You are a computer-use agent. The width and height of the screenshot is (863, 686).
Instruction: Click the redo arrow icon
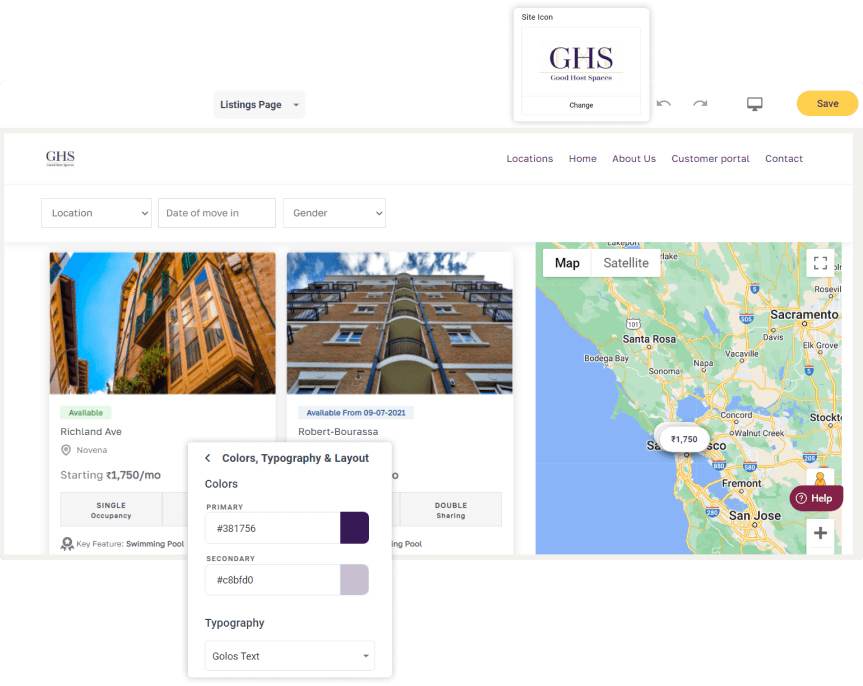tap(700, 104)
